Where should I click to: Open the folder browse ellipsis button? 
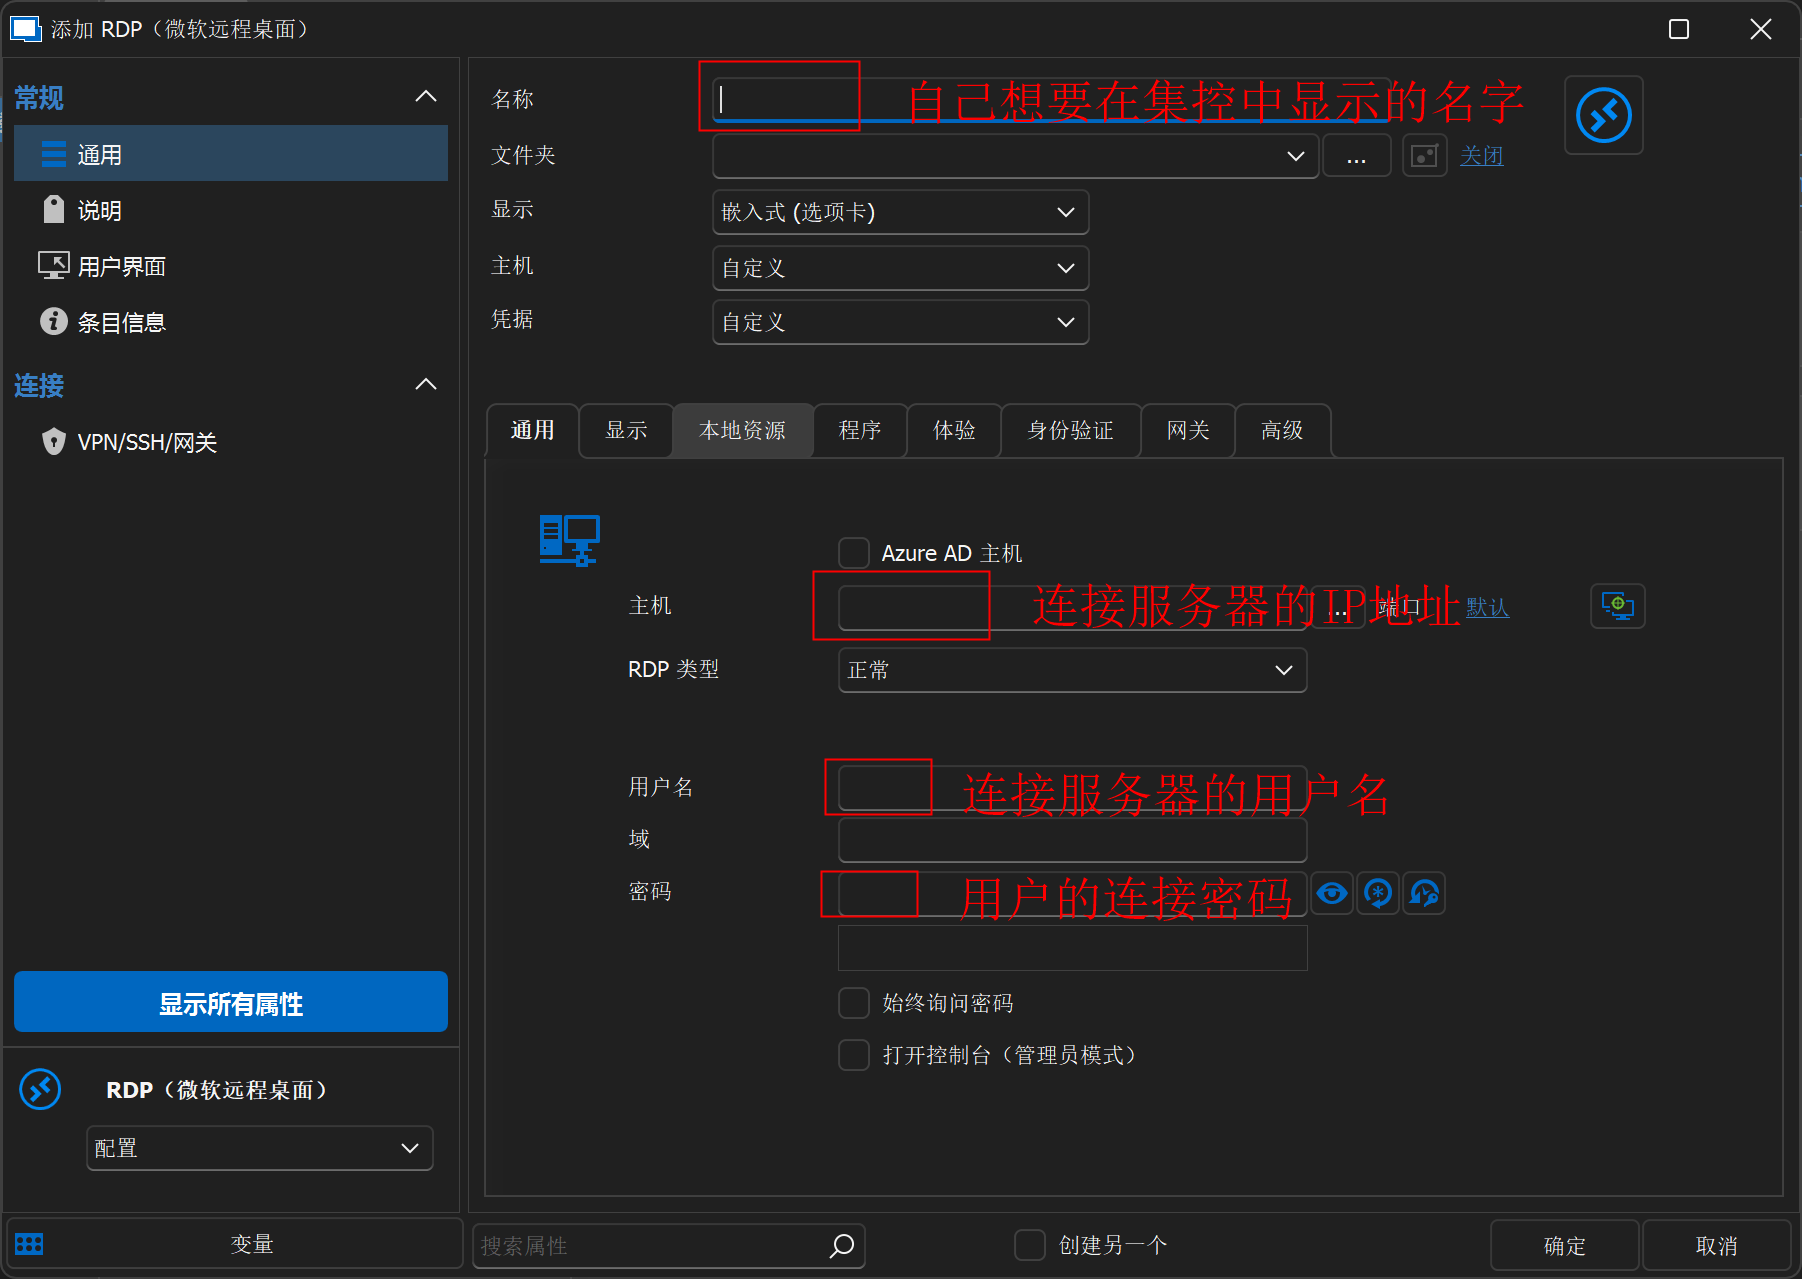[1356, 156]
